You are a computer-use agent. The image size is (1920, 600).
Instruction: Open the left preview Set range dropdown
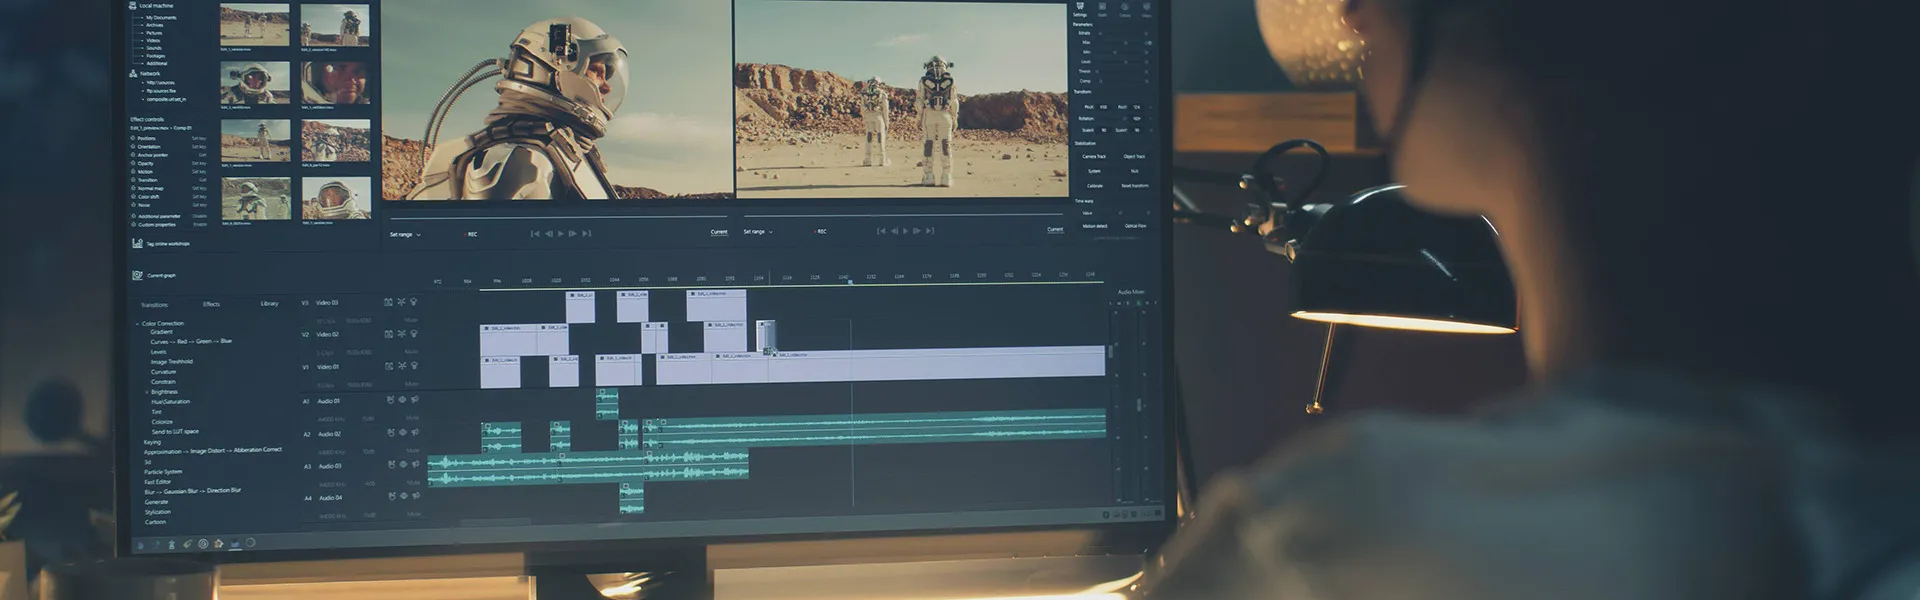point(405,234)
